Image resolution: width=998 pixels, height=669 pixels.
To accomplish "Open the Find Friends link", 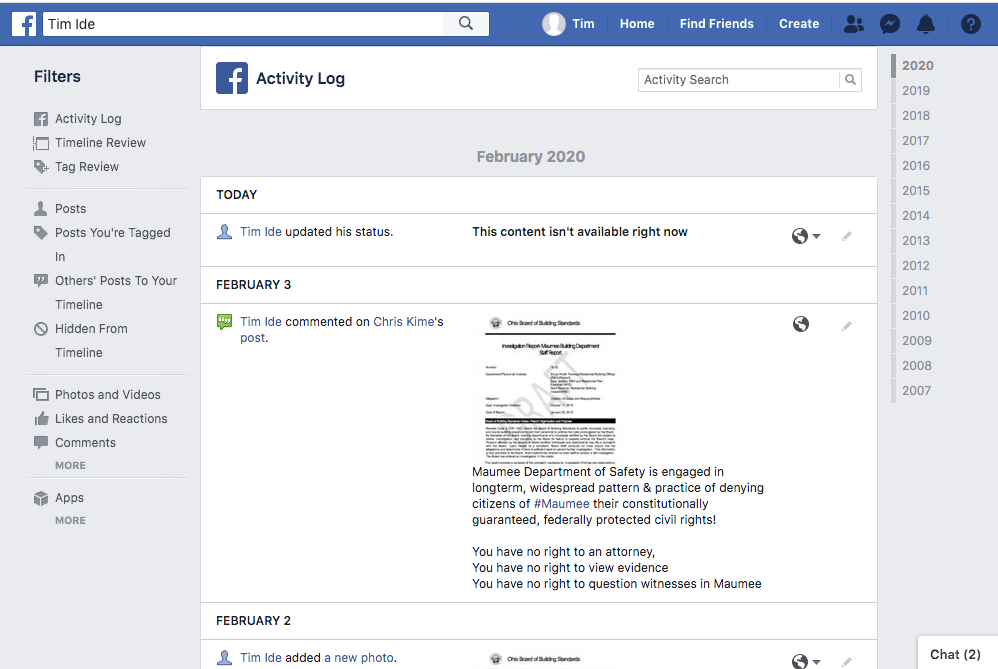I will point(716,24).
